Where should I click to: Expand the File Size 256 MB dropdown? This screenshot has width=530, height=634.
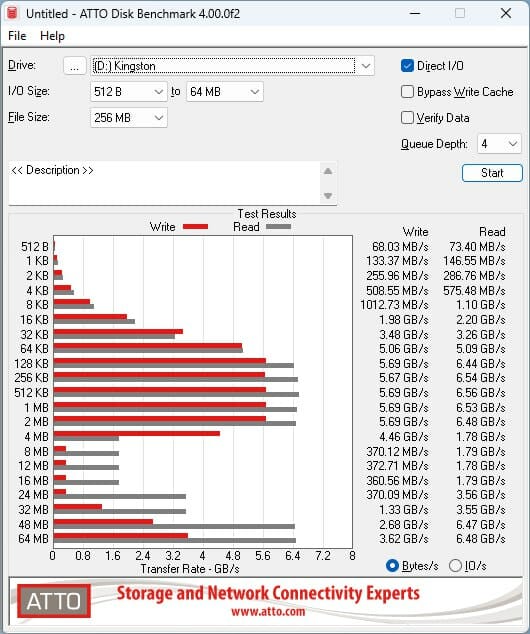(x=129, y=118)
